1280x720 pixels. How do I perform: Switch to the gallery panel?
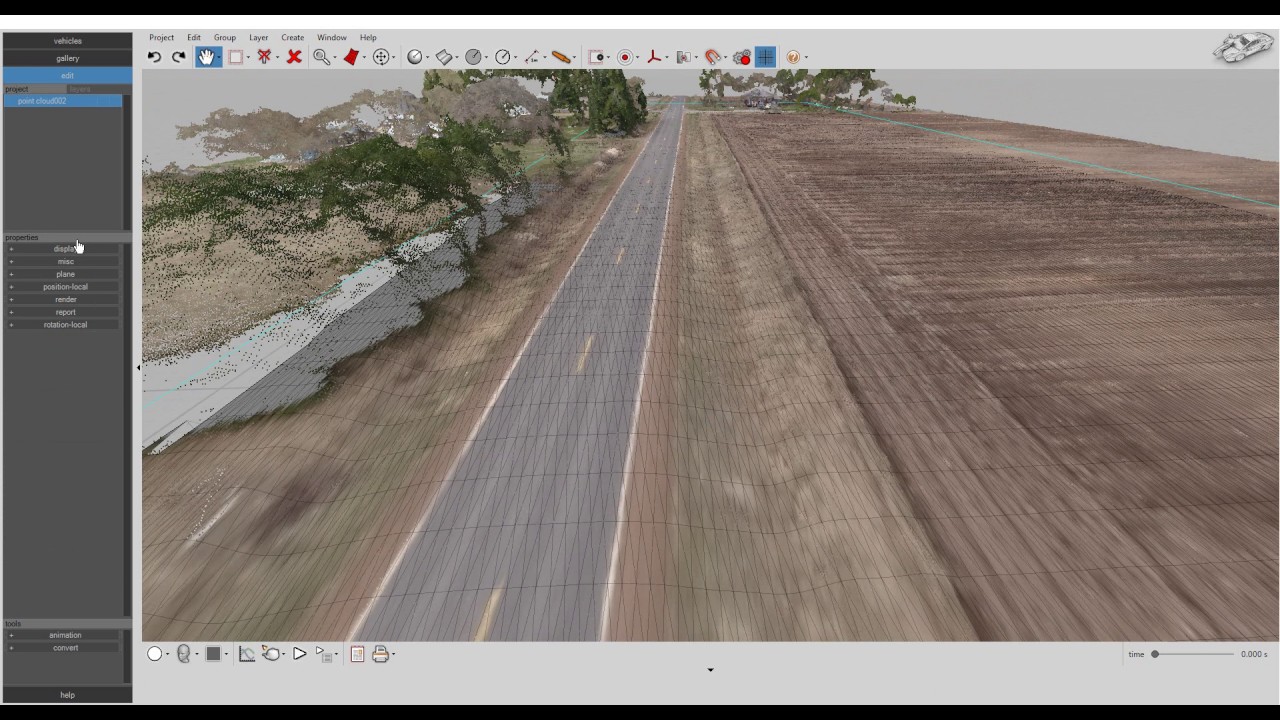pos(68,58)
